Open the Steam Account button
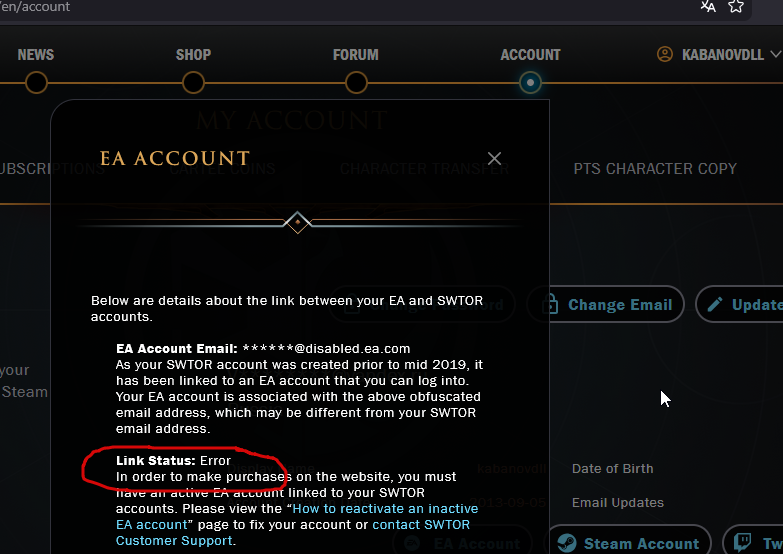 click(x=629, y=542)
